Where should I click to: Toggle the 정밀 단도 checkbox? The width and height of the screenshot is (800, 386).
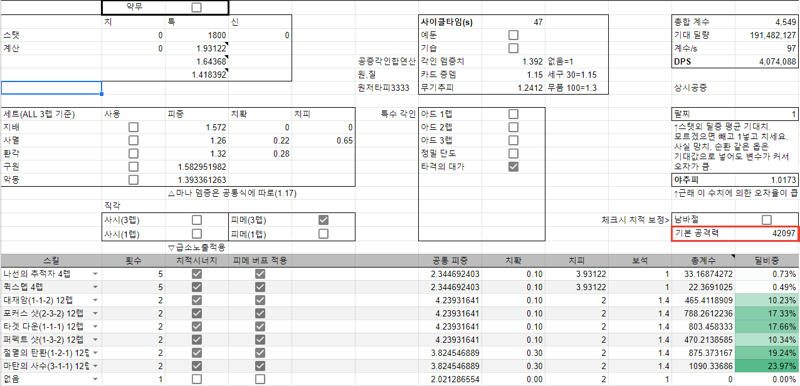point(513,153)
